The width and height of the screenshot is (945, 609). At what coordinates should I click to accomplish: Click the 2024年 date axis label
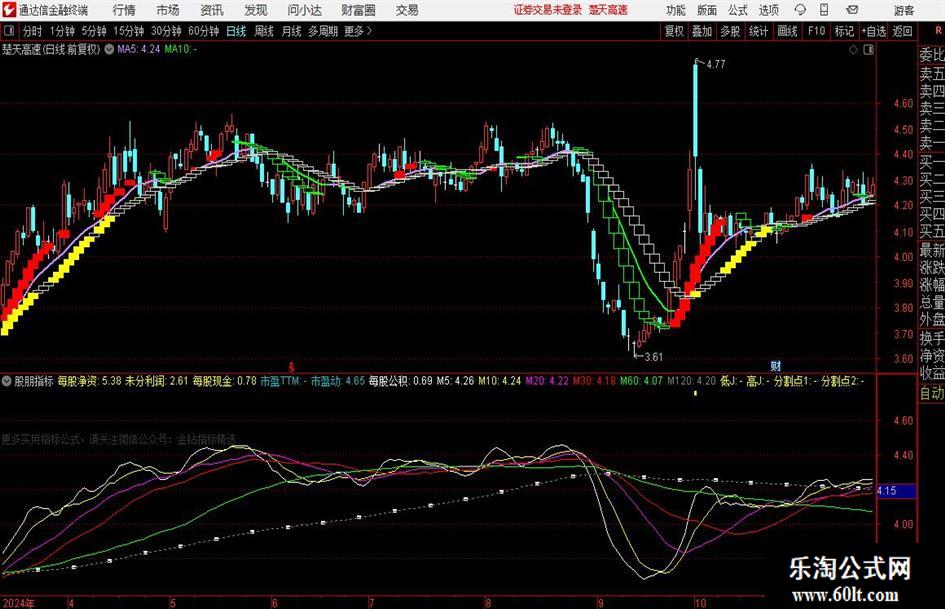pos(19,602)
